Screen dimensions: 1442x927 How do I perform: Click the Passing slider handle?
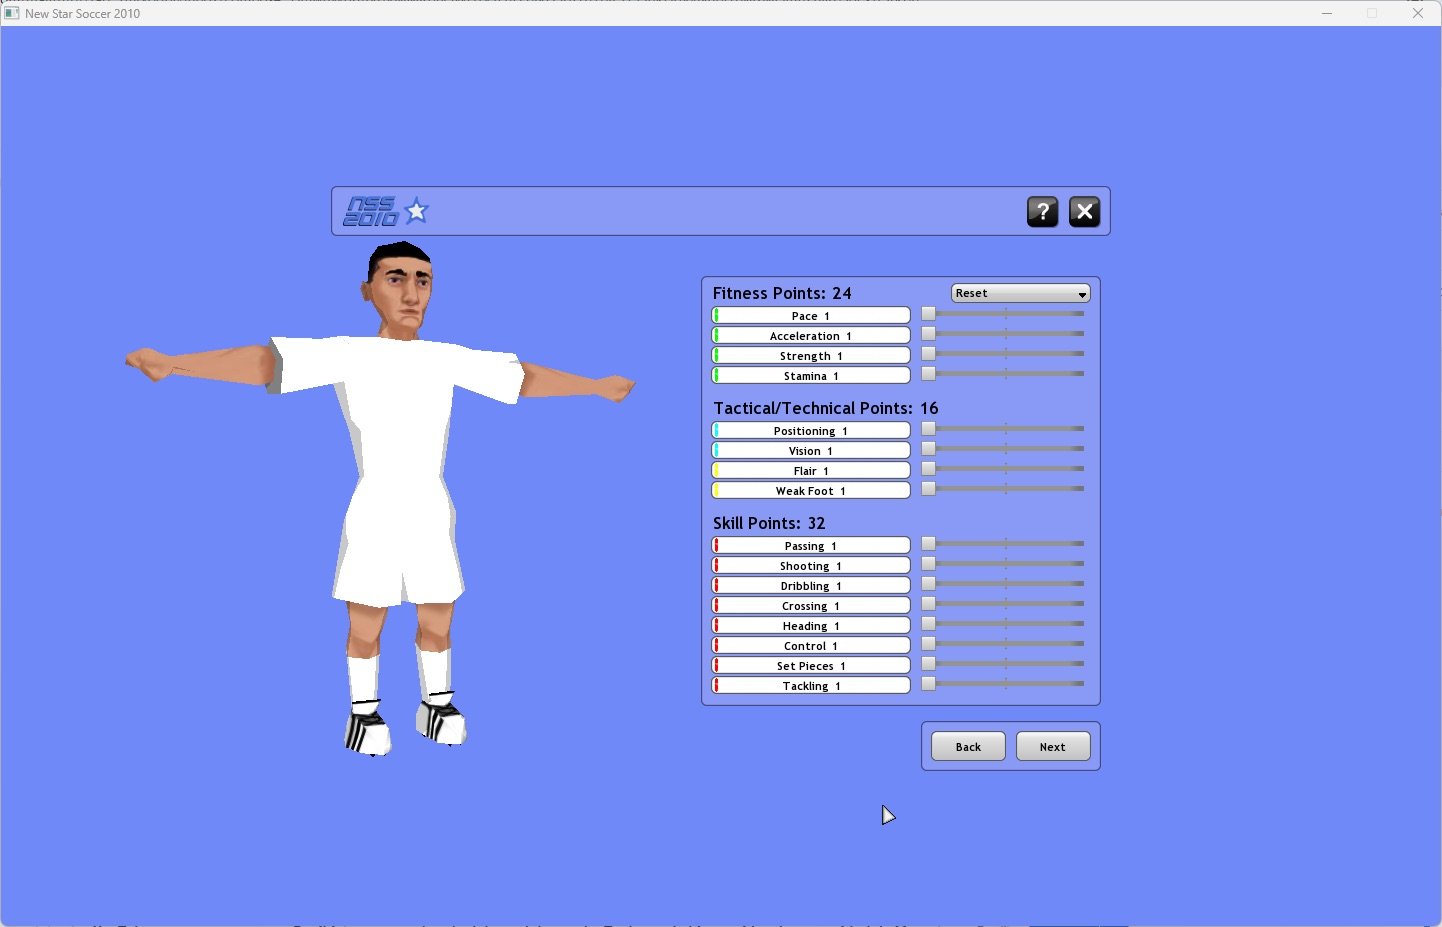(x=928, y=544)
